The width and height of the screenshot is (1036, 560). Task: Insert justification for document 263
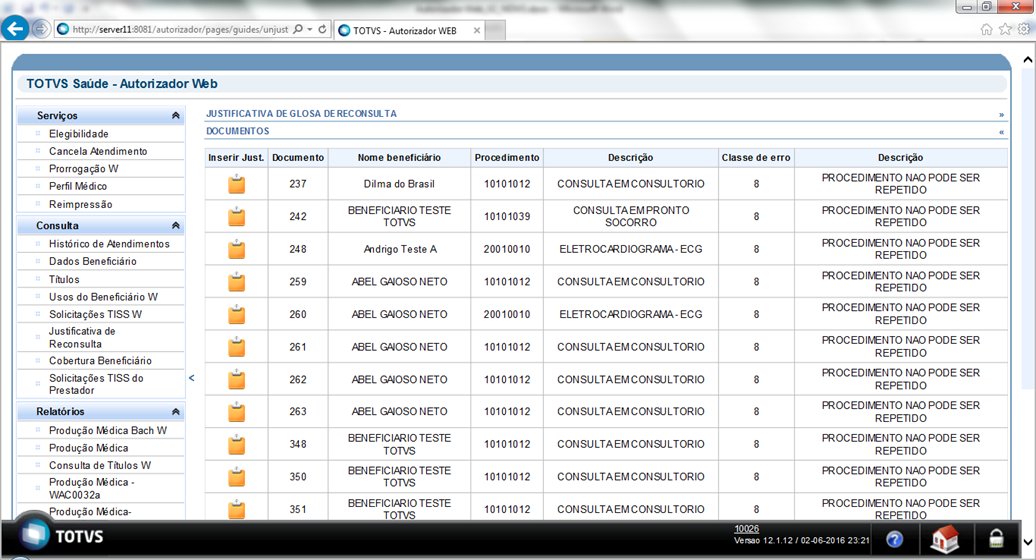237,412
